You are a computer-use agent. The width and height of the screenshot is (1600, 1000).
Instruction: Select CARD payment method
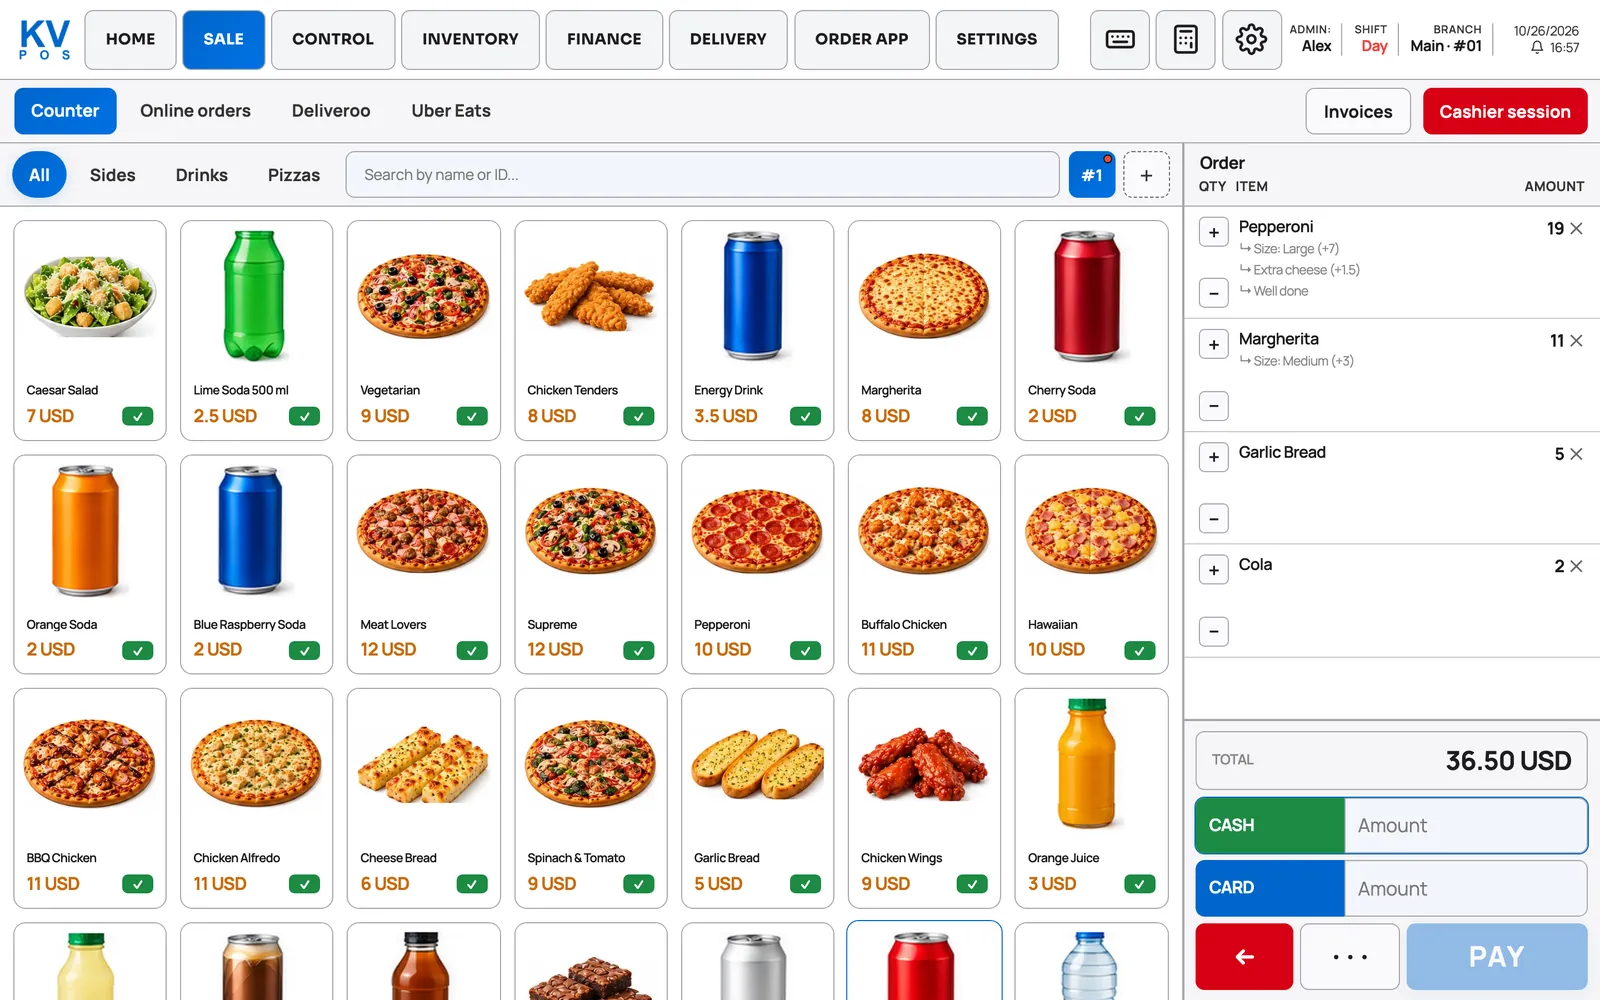coord(1270,888)
